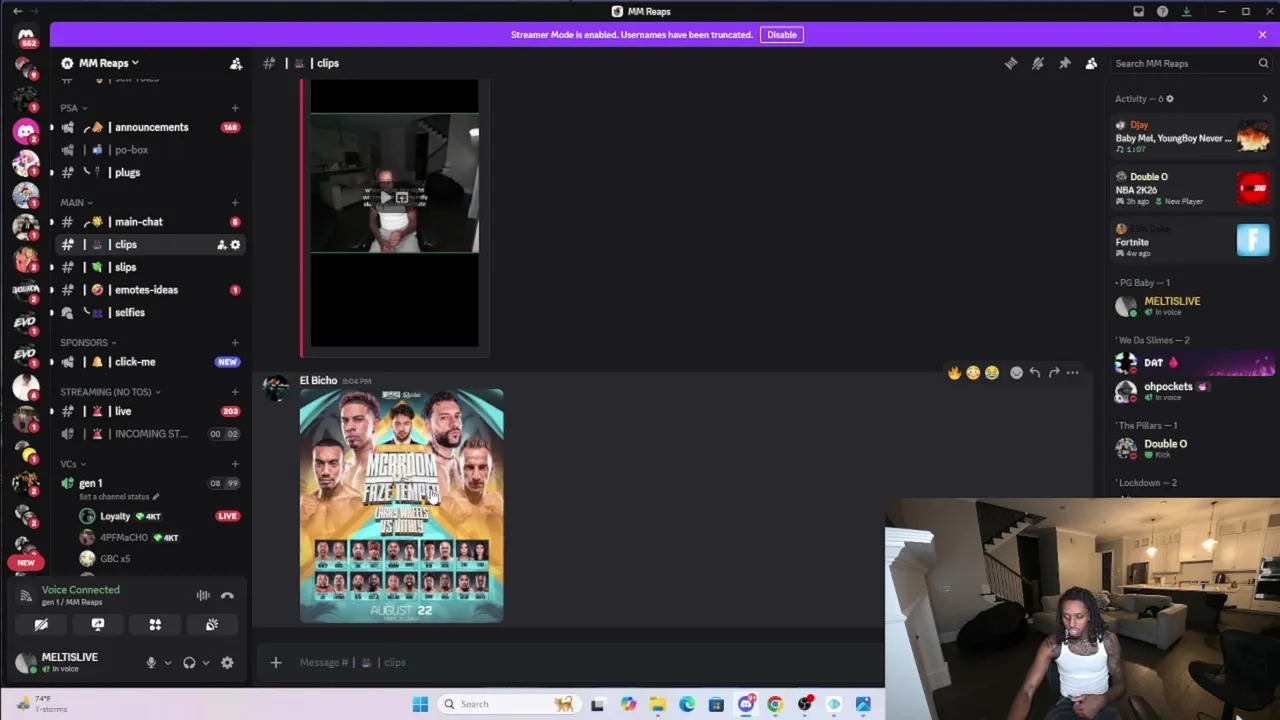Open the Discord inbox

click(1138, 11)
